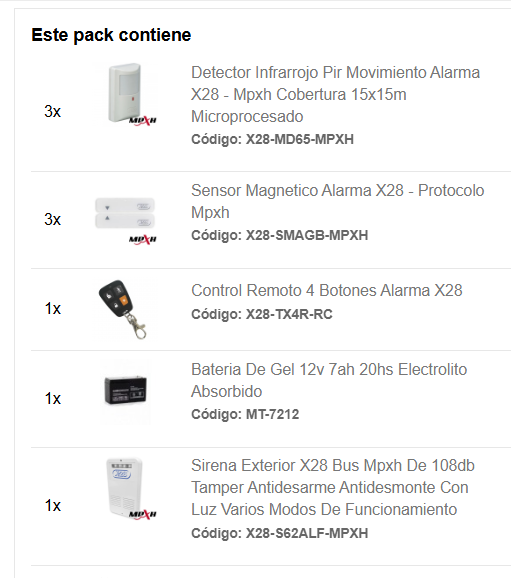This screenshot has height=578, width=511.
Task: Open the magnetic sensor product image
Action: pos(125,220)
